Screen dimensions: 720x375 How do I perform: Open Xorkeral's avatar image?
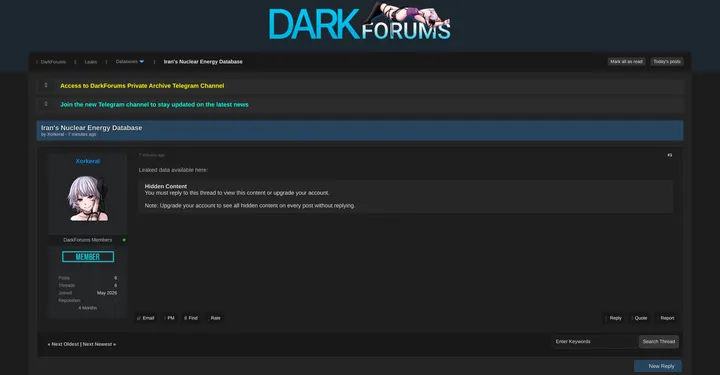88,198
